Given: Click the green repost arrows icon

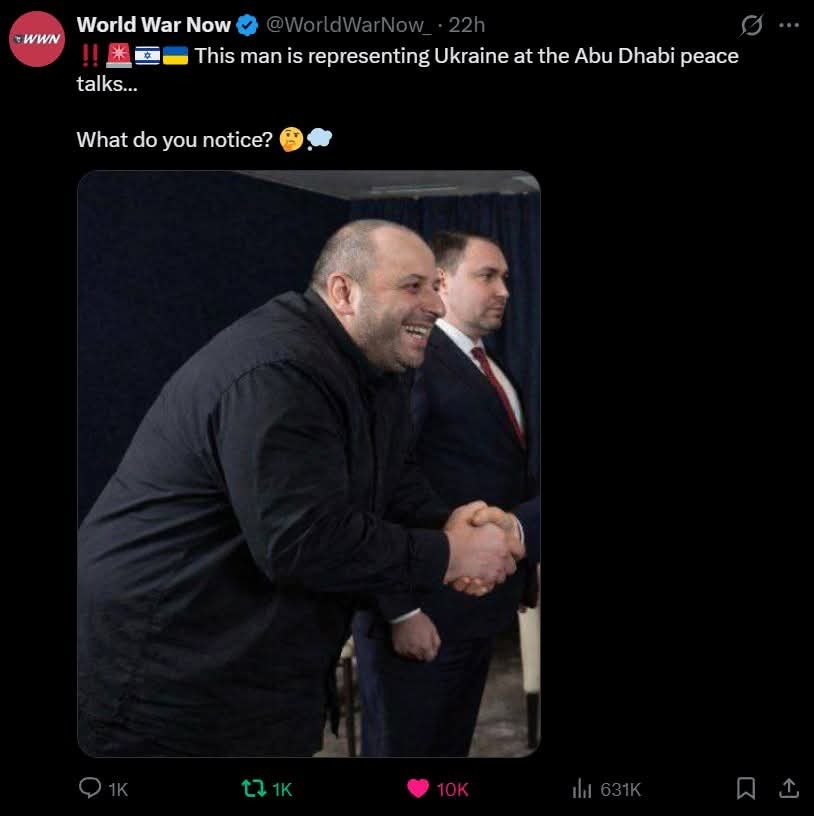Looking at the screenshot, I should click(254, 788).
